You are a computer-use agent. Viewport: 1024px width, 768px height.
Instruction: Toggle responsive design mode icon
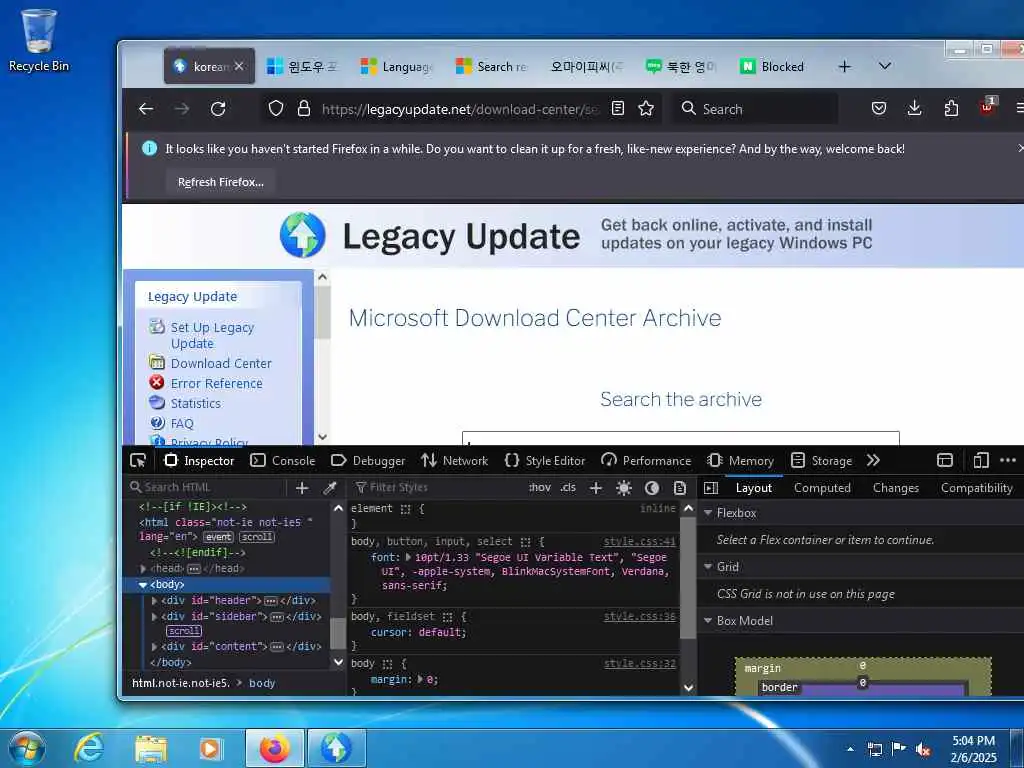tap(981, 460)
